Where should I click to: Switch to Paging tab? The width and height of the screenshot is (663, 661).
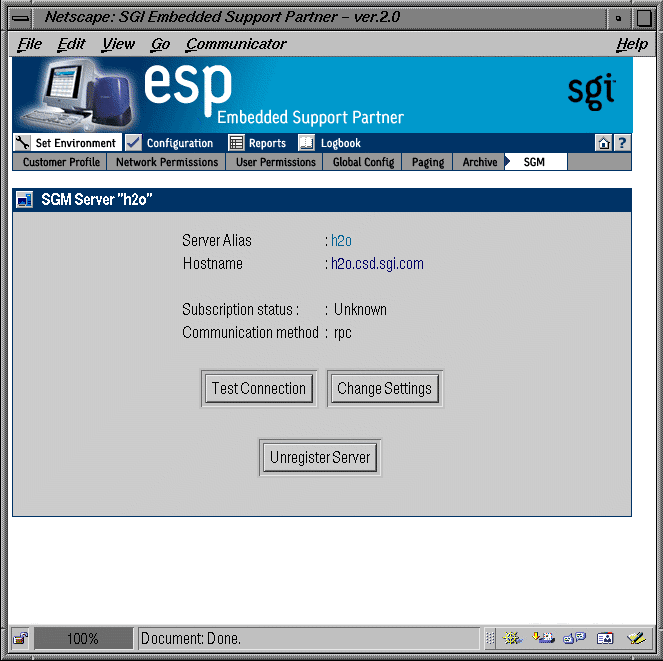[x=428, y=162]
